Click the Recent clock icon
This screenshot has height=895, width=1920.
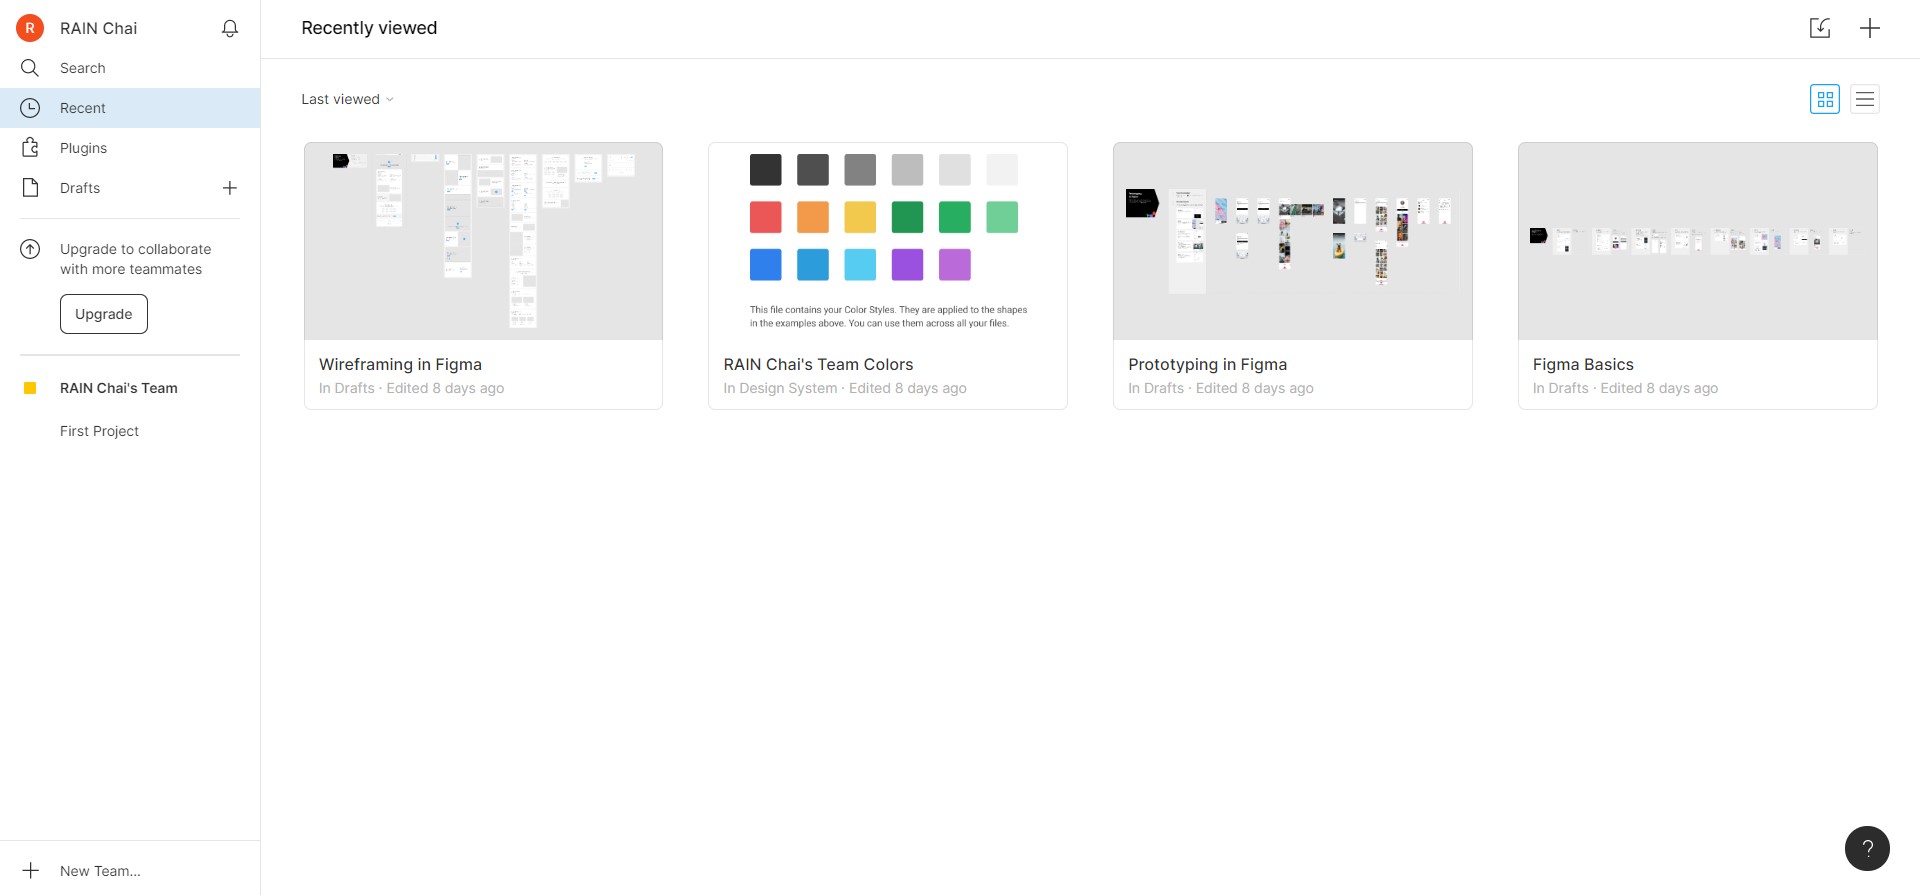tap(30, 108)
